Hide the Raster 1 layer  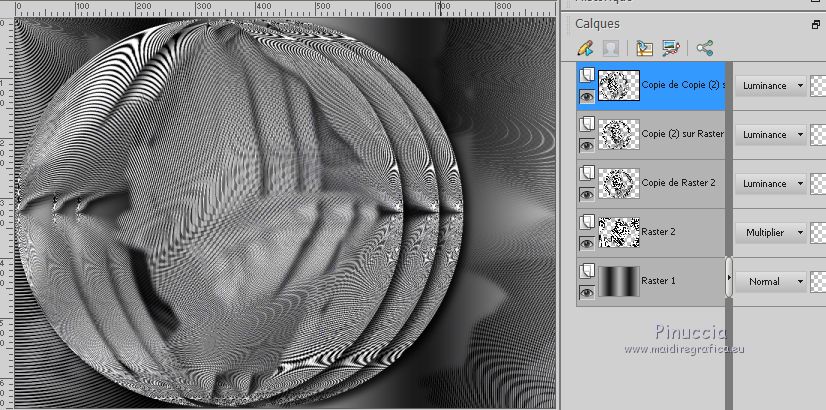pyautogui.click(x=587, y=292)
